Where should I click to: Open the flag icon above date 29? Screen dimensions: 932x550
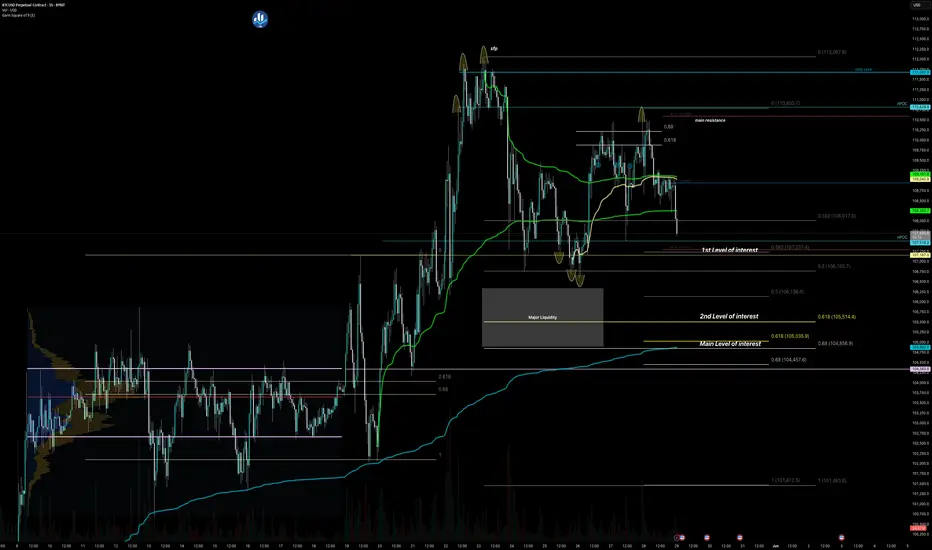tap(682, 537)
